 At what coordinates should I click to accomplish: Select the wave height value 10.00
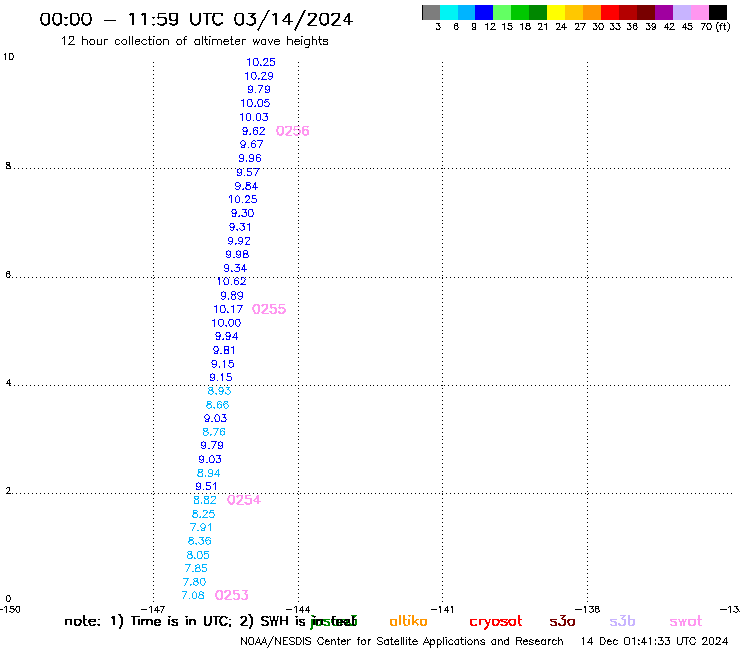point(226,323)
